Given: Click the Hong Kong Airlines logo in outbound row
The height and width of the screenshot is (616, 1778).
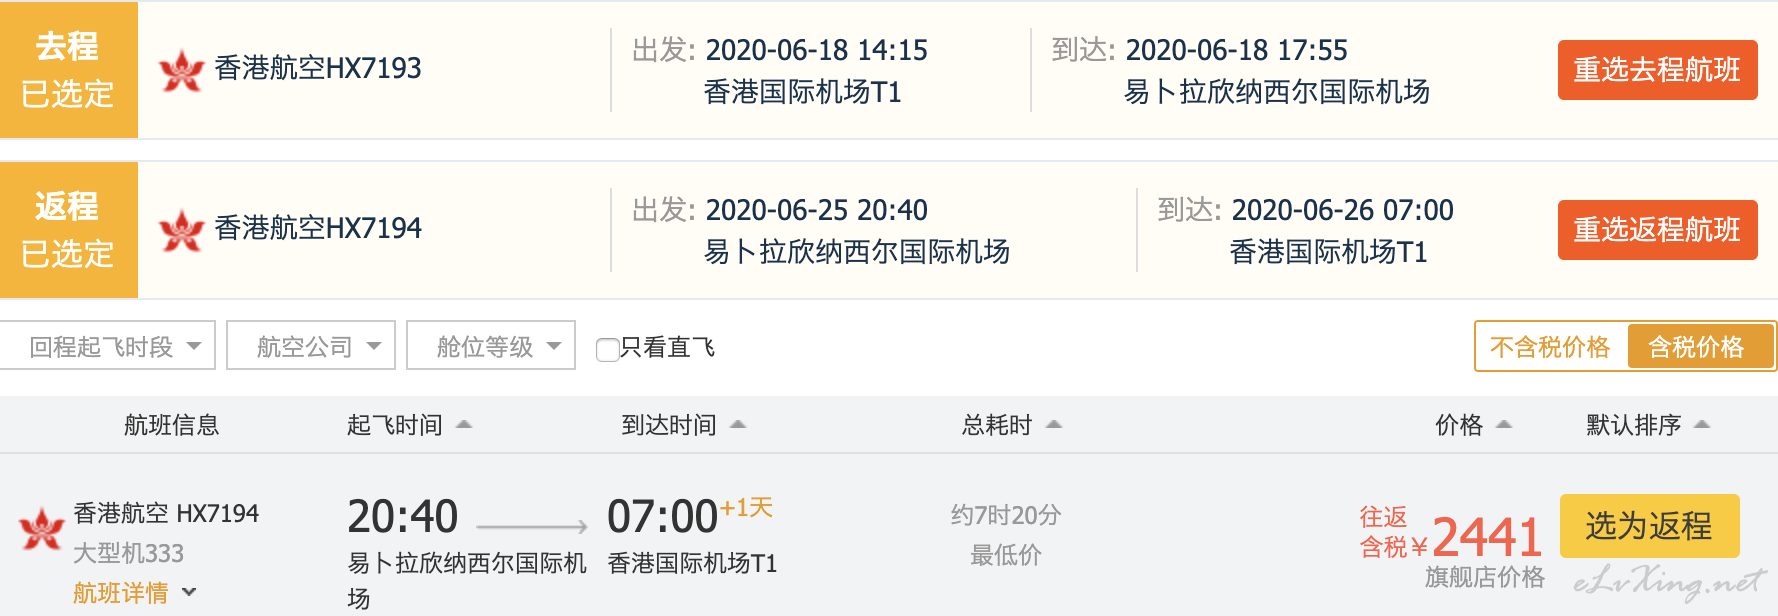Looking at the screenshot, I should click(181, 70).
